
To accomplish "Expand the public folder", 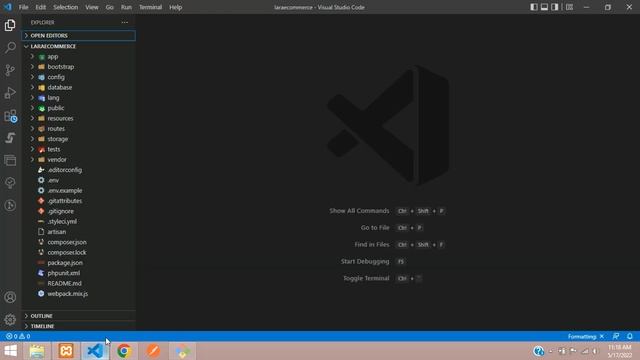I will point(78,108).
